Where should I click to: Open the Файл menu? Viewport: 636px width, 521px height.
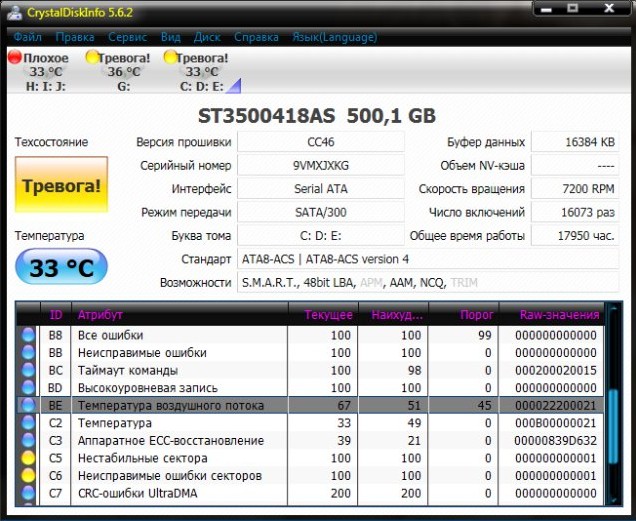(x=29, y=37)
